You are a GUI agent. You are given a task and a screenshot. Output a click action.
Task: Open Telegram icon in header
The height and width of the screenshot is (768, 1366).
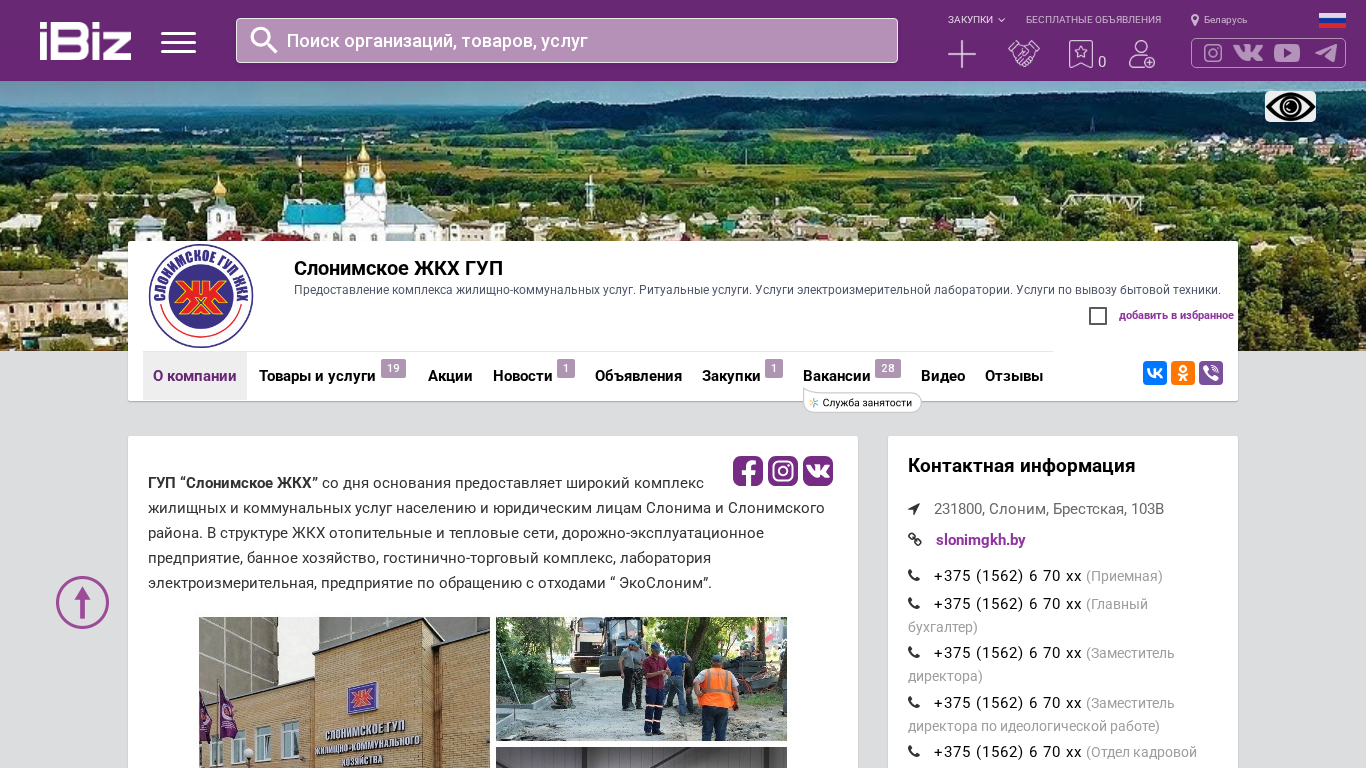[x=1326, y=53]
